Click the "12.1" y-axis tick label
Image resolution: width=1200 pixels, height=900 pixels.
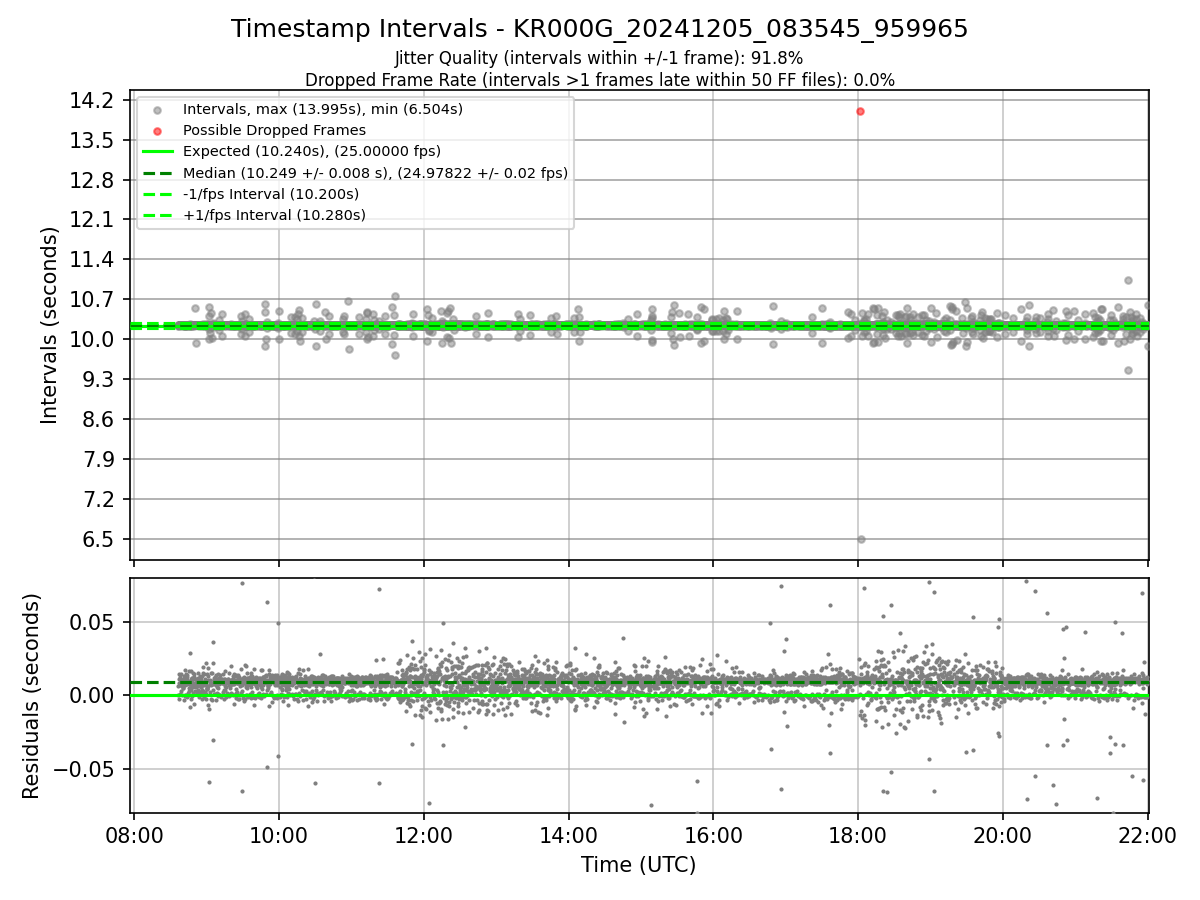click(x=94, y=220)
